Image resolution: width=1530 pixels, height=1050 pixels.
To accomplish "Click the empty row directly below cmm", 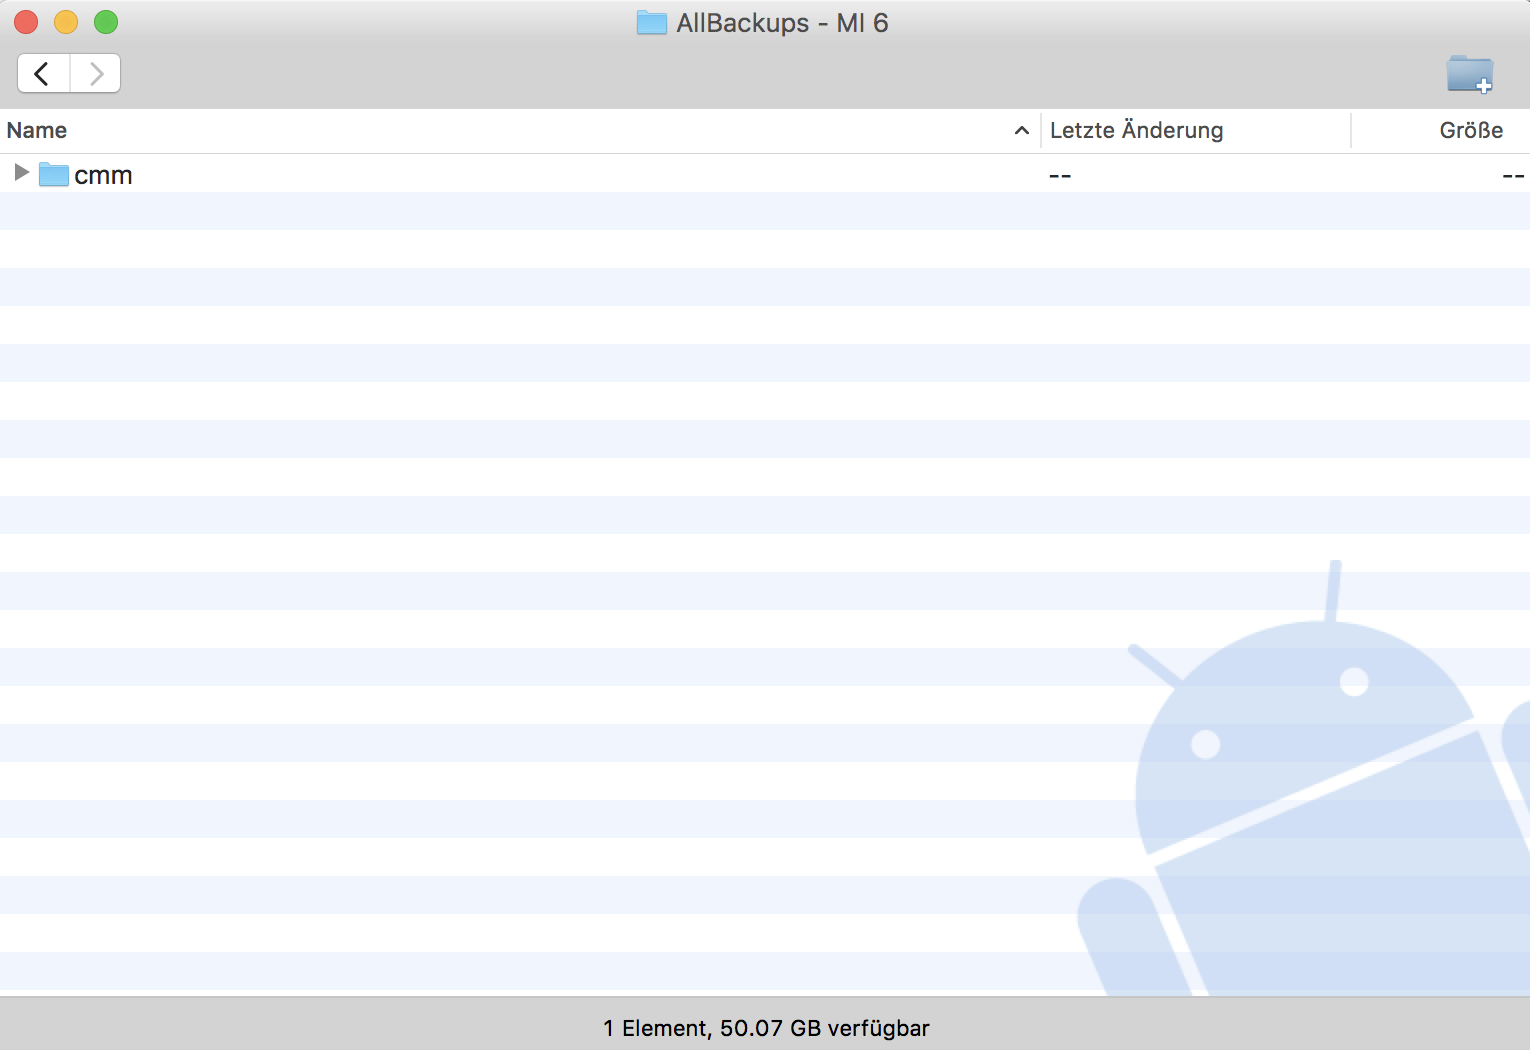I will coord(500,211).
